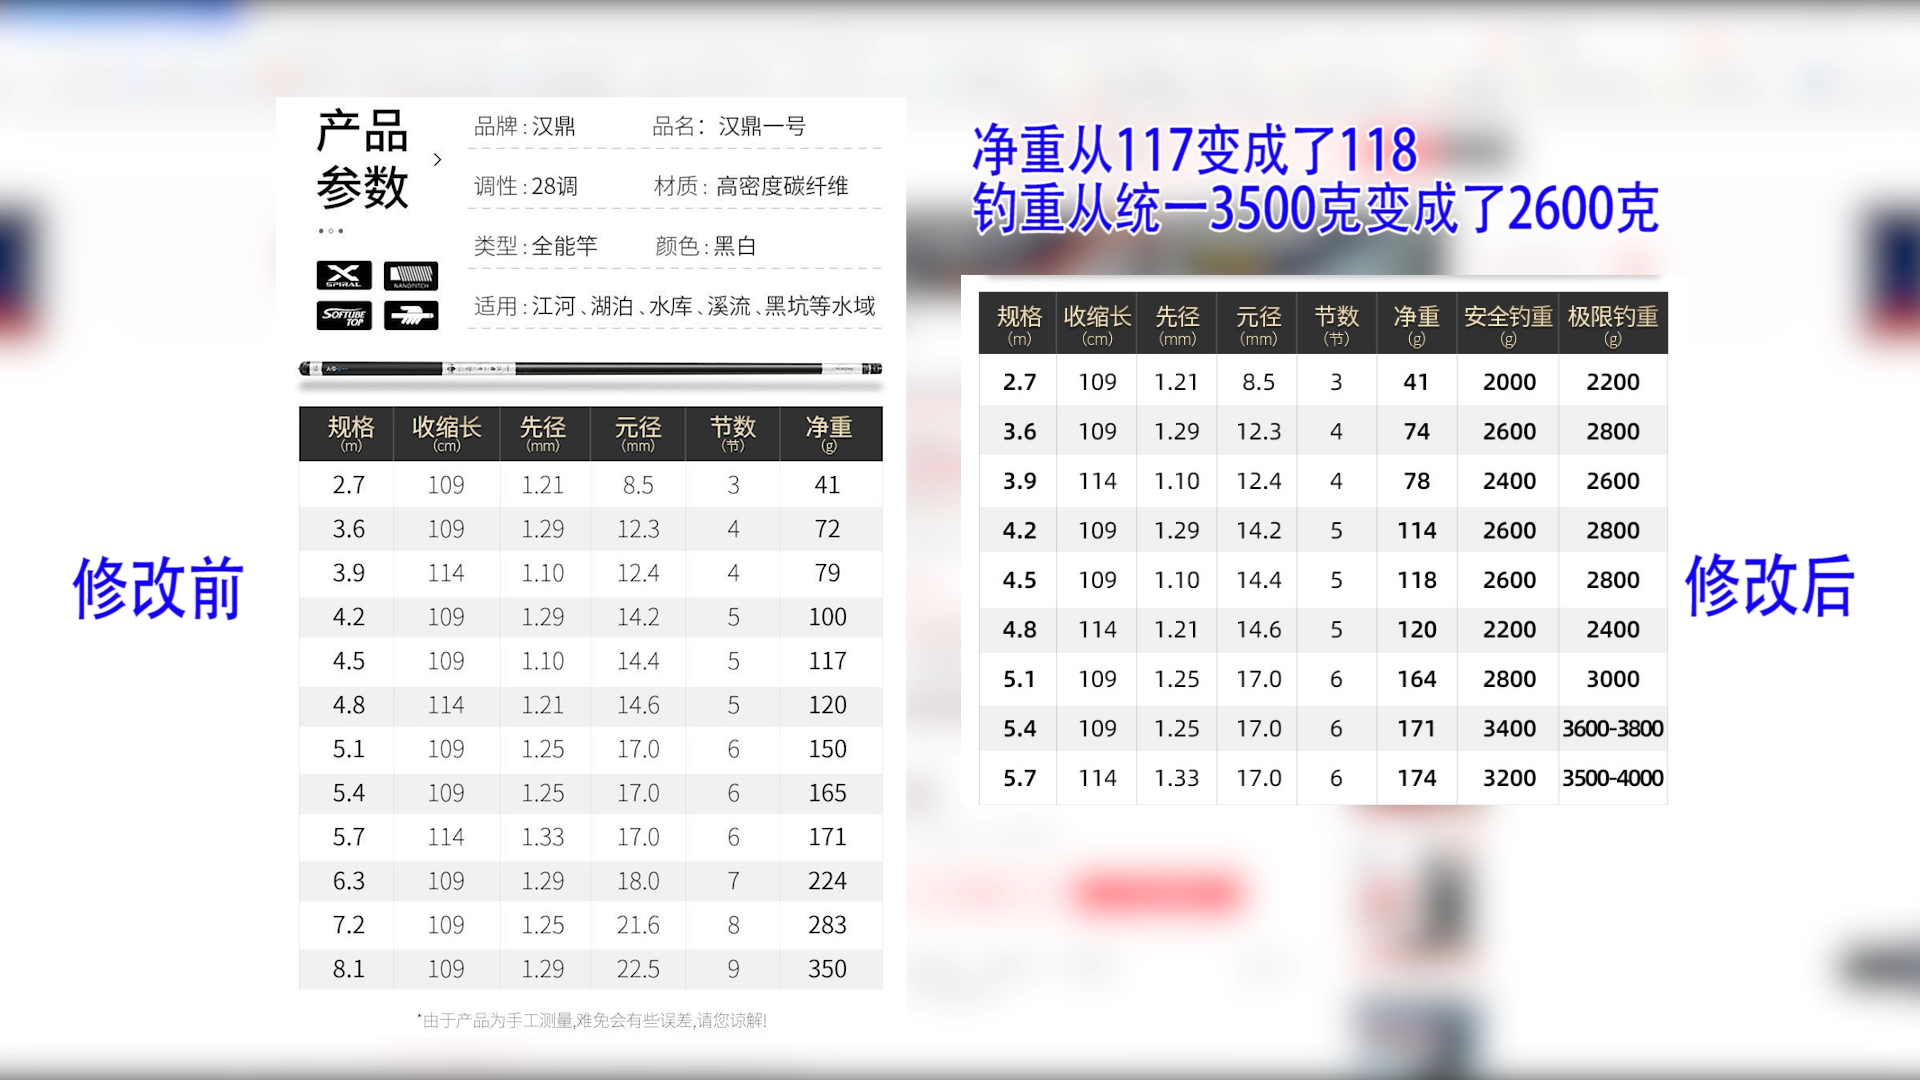Click the Softube Top icon

pos(344,316)
